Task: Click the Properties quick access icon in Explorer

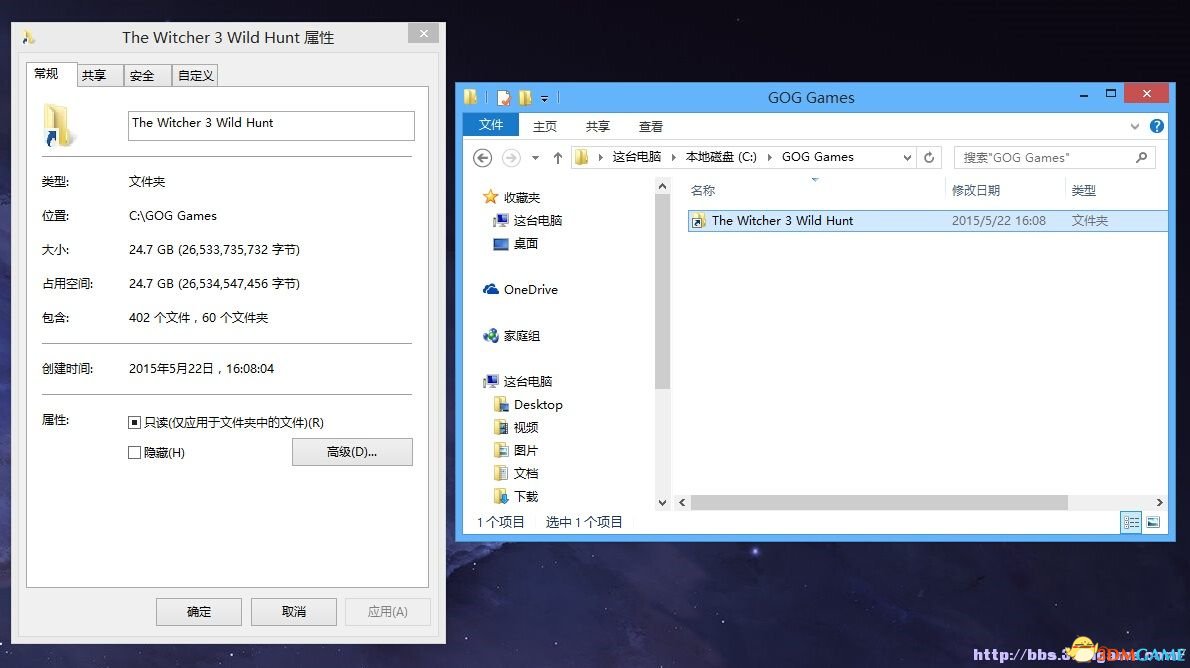Action: tap(504, 97)
